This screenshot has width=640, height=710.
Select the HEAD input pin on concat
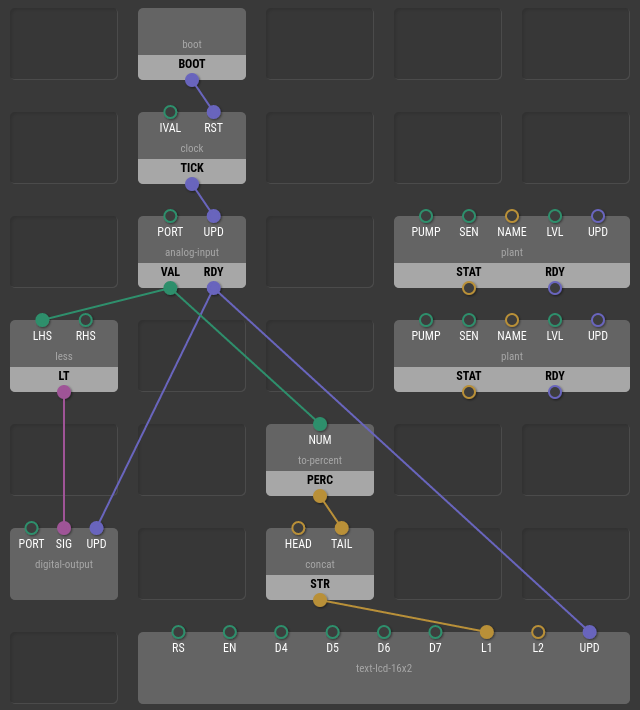[x=298, y=528]
